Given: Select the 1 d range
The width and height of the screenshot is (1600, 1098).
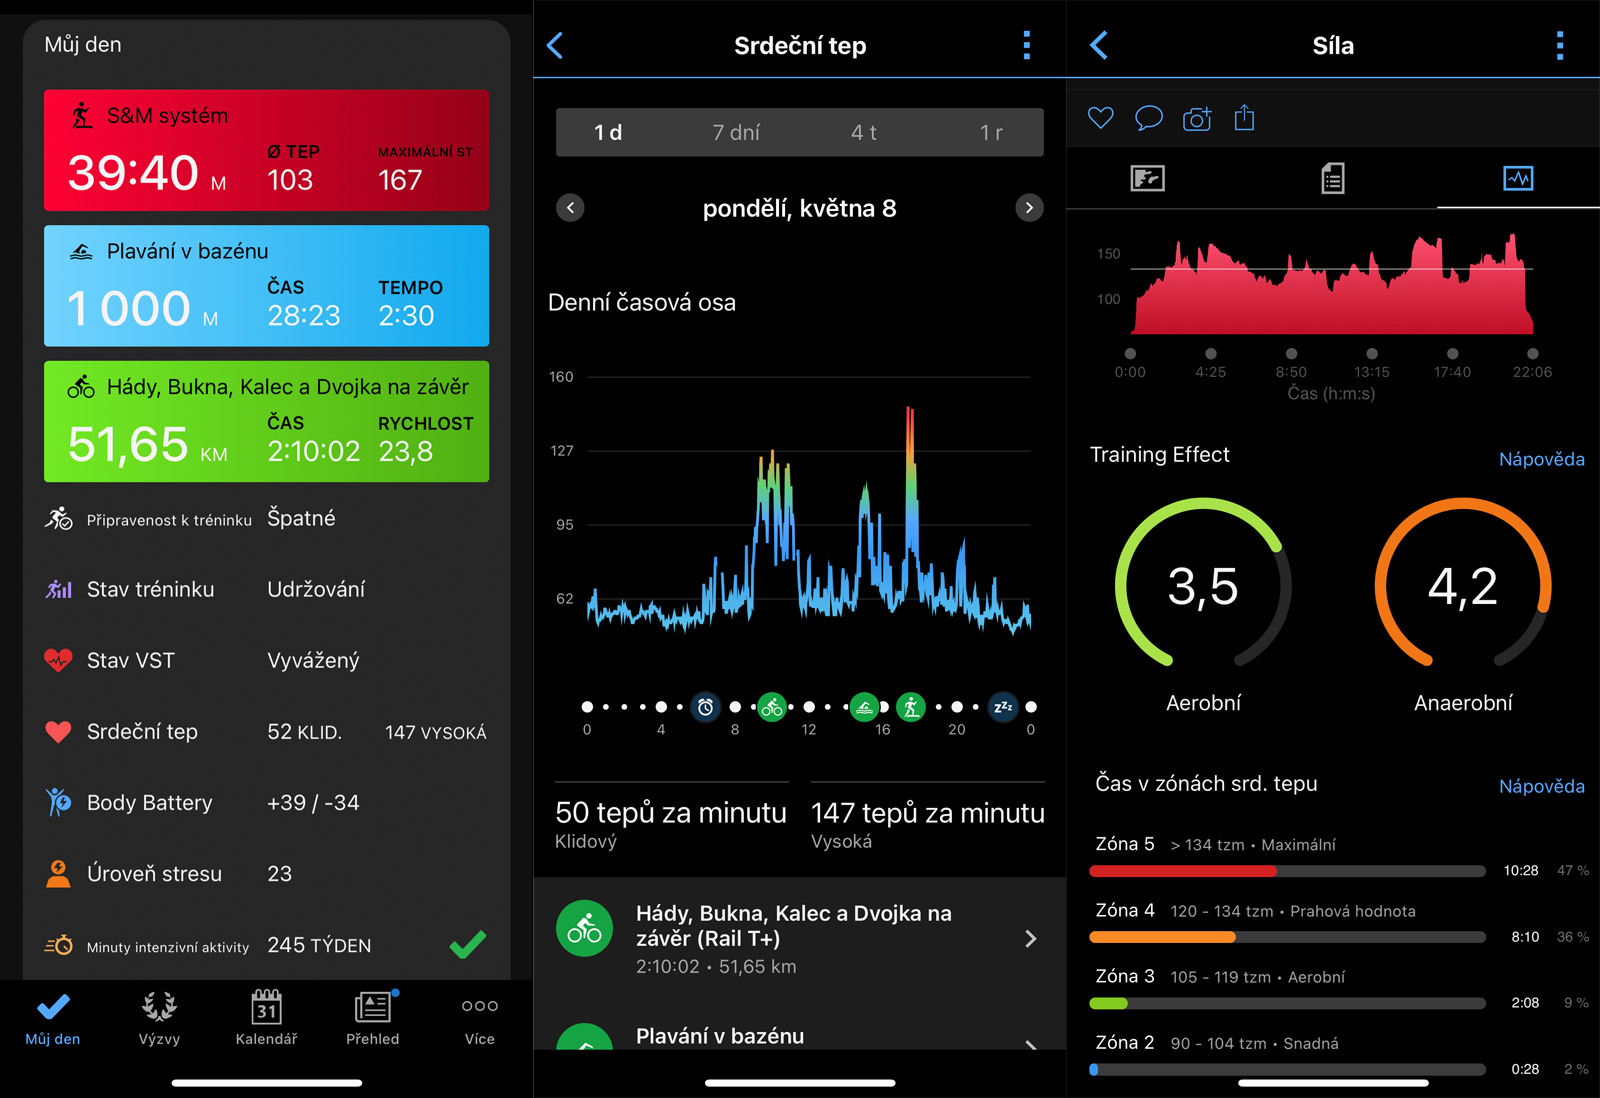Looking at the screenshot, I should click(608, 132).
